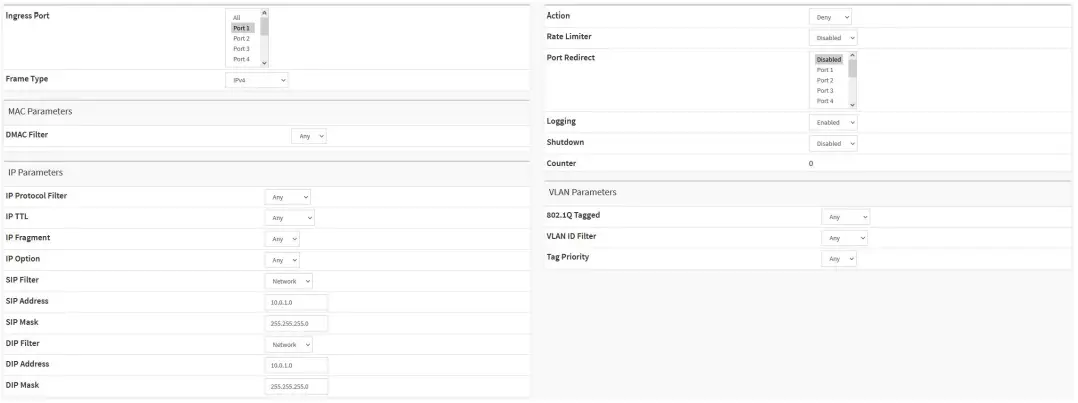The width and height of the screenshot is (1078, 403).
Task: Choose Port 3 in Port Redirect list
Action: pyautogui.click(x=825, y=91)
